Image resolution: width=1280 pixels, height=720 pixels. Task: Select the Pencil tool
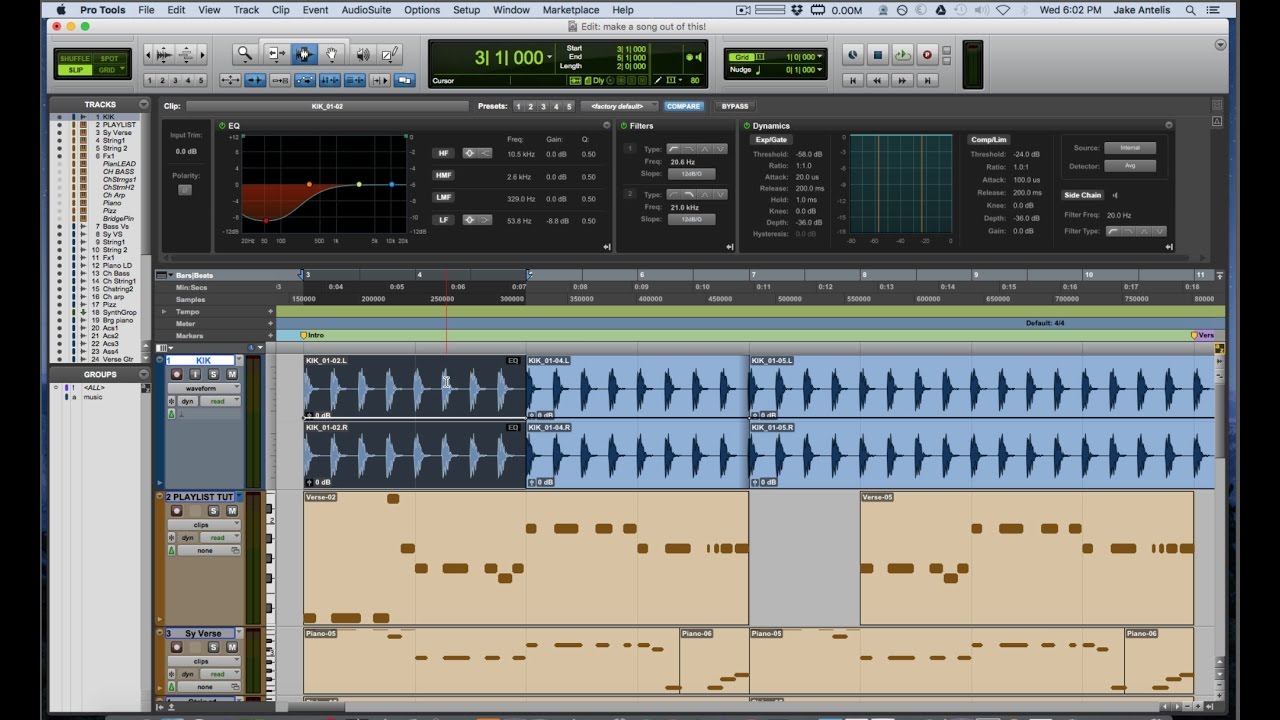pyautogui.click(x=390, y=54)
